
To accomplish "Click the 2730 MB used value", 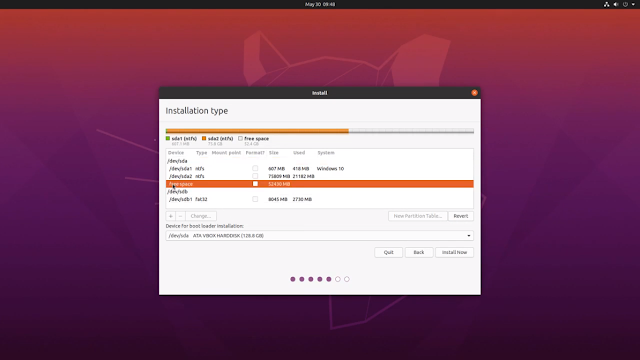I will coord(302,199).
